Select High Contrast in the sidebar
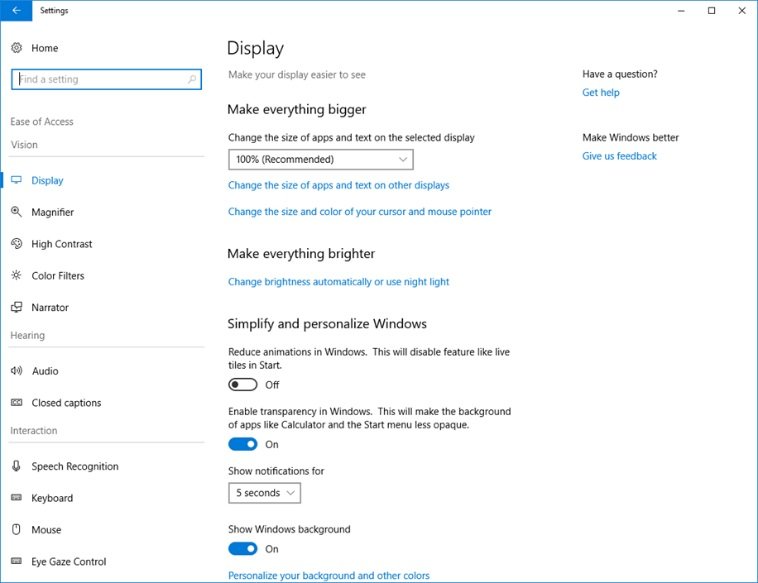 click(x=61, y=244)
